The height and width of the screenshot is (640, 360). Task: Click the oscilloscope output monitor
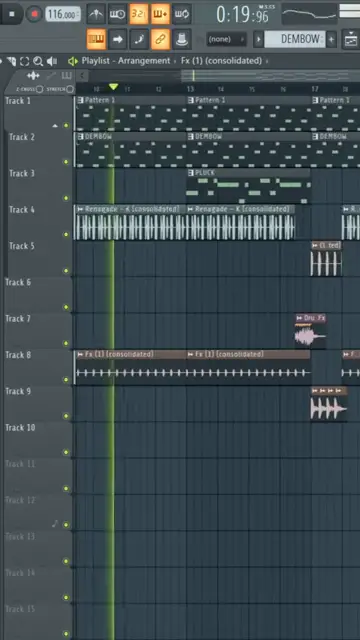pyautogui.click(x=309, y=14)
